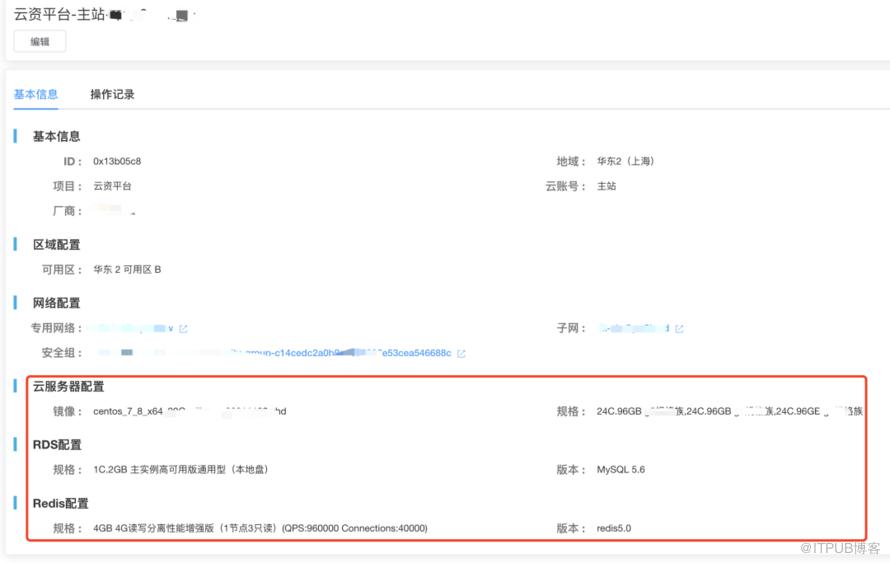Click the Redis配置 section heading
Viewport: 890px width, 563px height.
pyautogui.click(x=60, y=503)
